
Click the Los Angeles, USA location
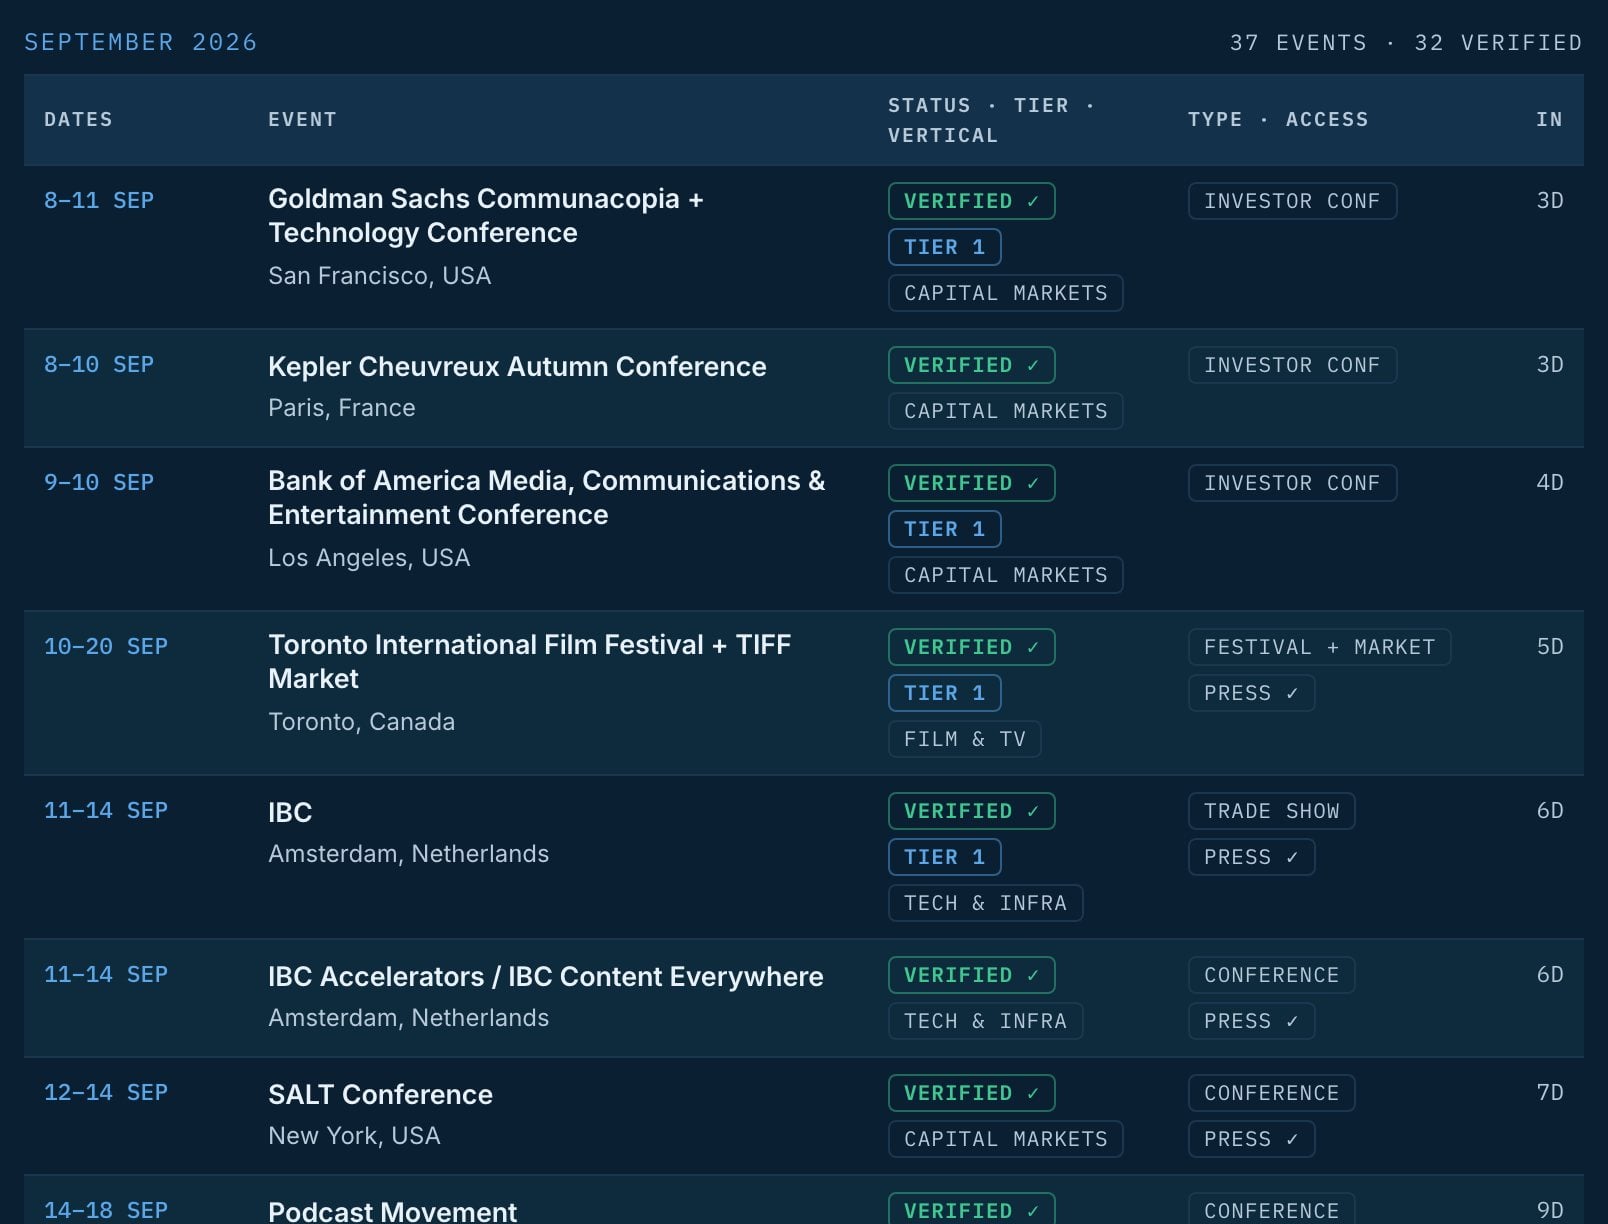pyautogui.click(x=369, y=558)
